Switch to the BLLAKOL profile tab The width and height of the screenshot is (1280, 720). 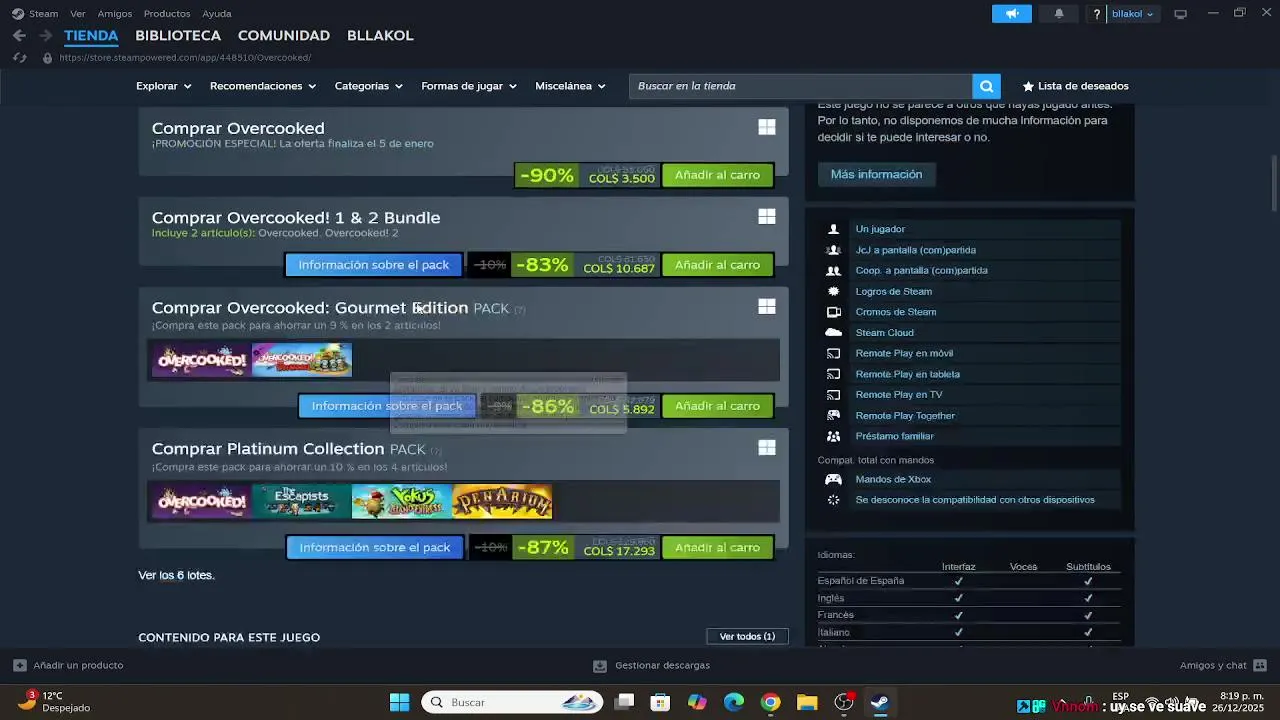click(380, 35)
